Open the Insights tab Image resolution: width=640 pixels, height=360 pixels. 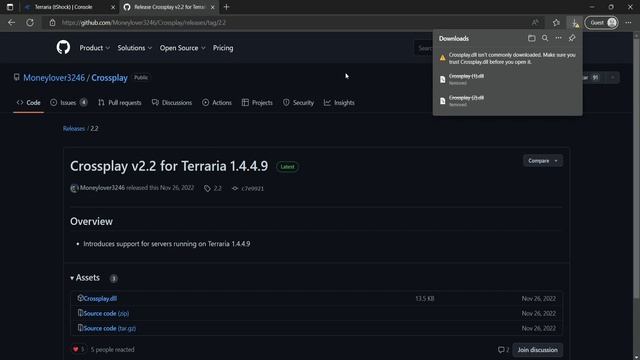(x=339, y=102)
